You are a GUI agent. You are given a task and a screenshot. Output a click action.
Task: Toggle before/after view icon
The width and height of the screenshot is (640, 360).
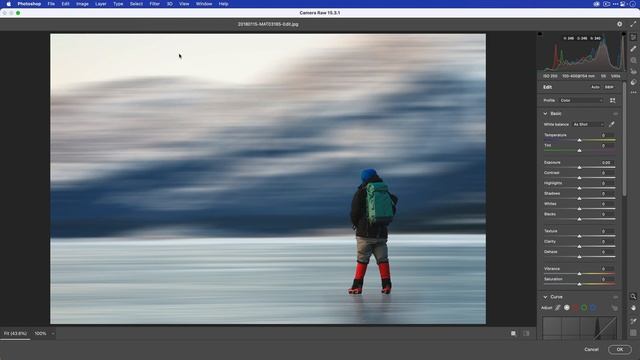(x=526, y=333)
